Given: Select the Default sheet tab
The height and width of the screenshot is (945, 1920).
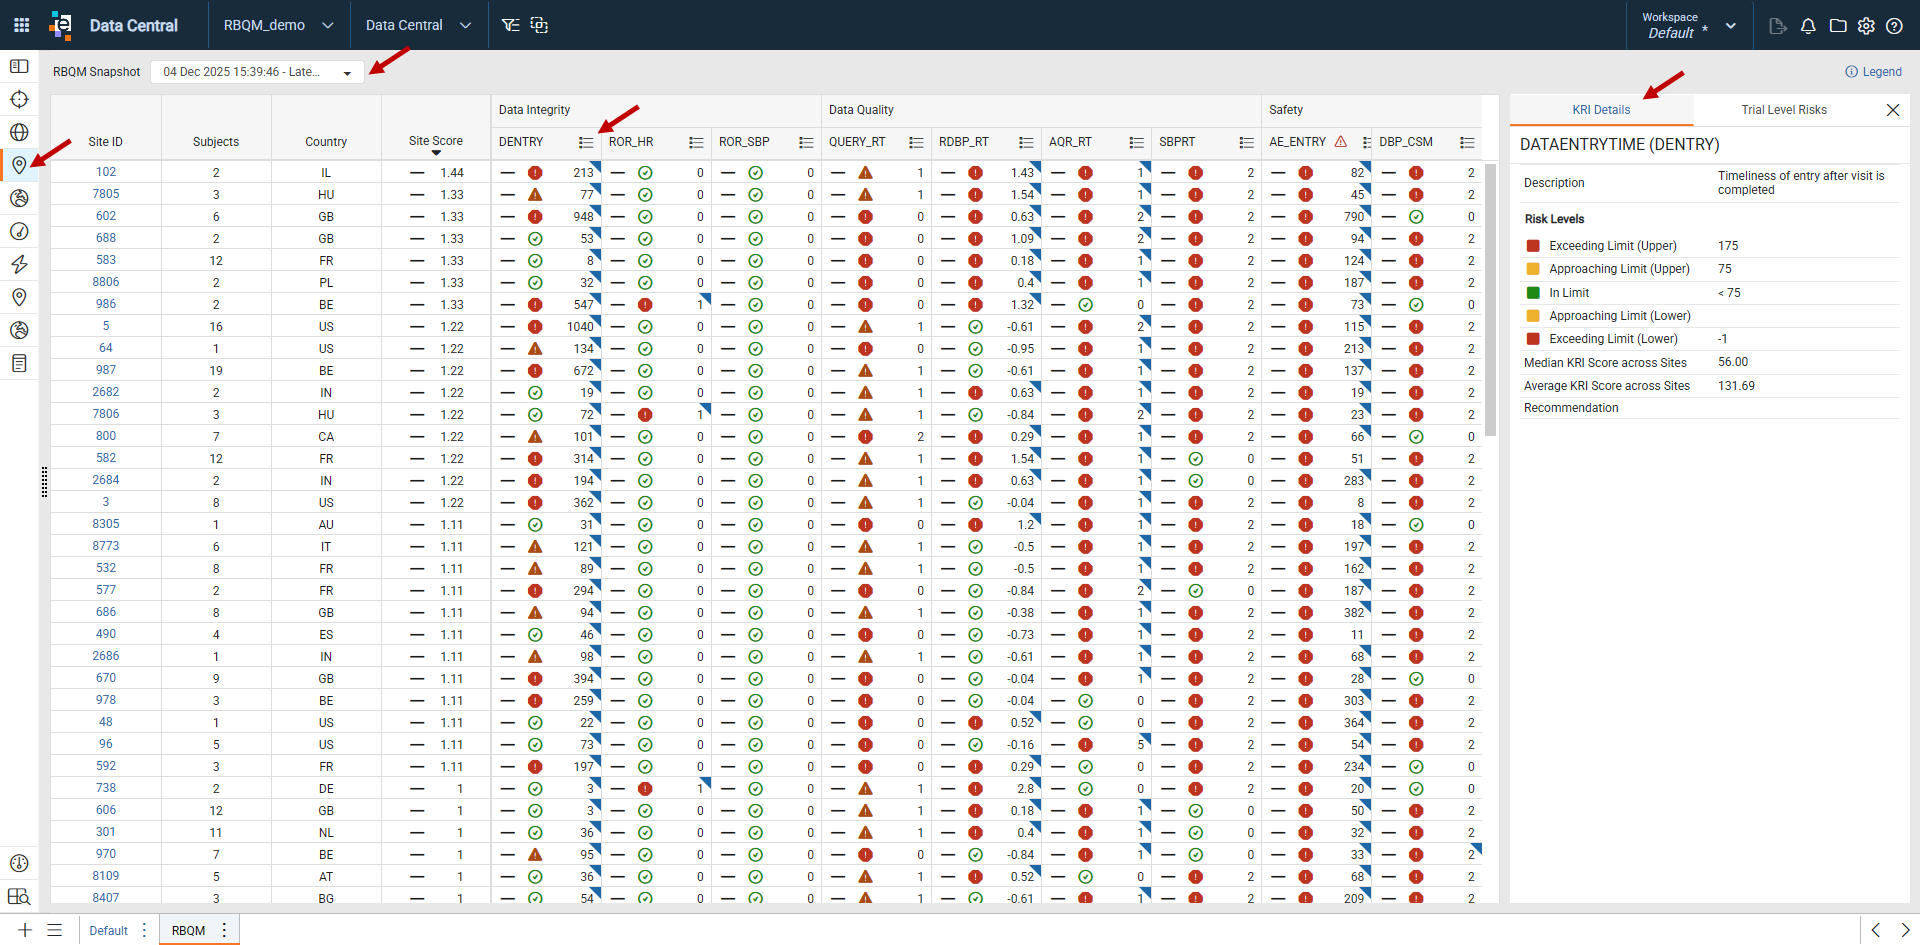Looking at the screenshot, I should click(x=108, y=930).
